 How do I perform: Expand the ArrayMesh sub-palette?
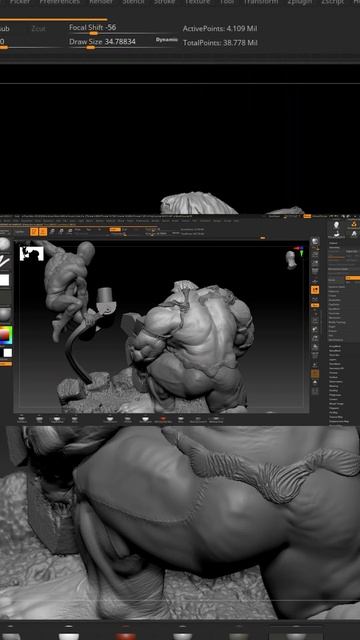(335, 346)
